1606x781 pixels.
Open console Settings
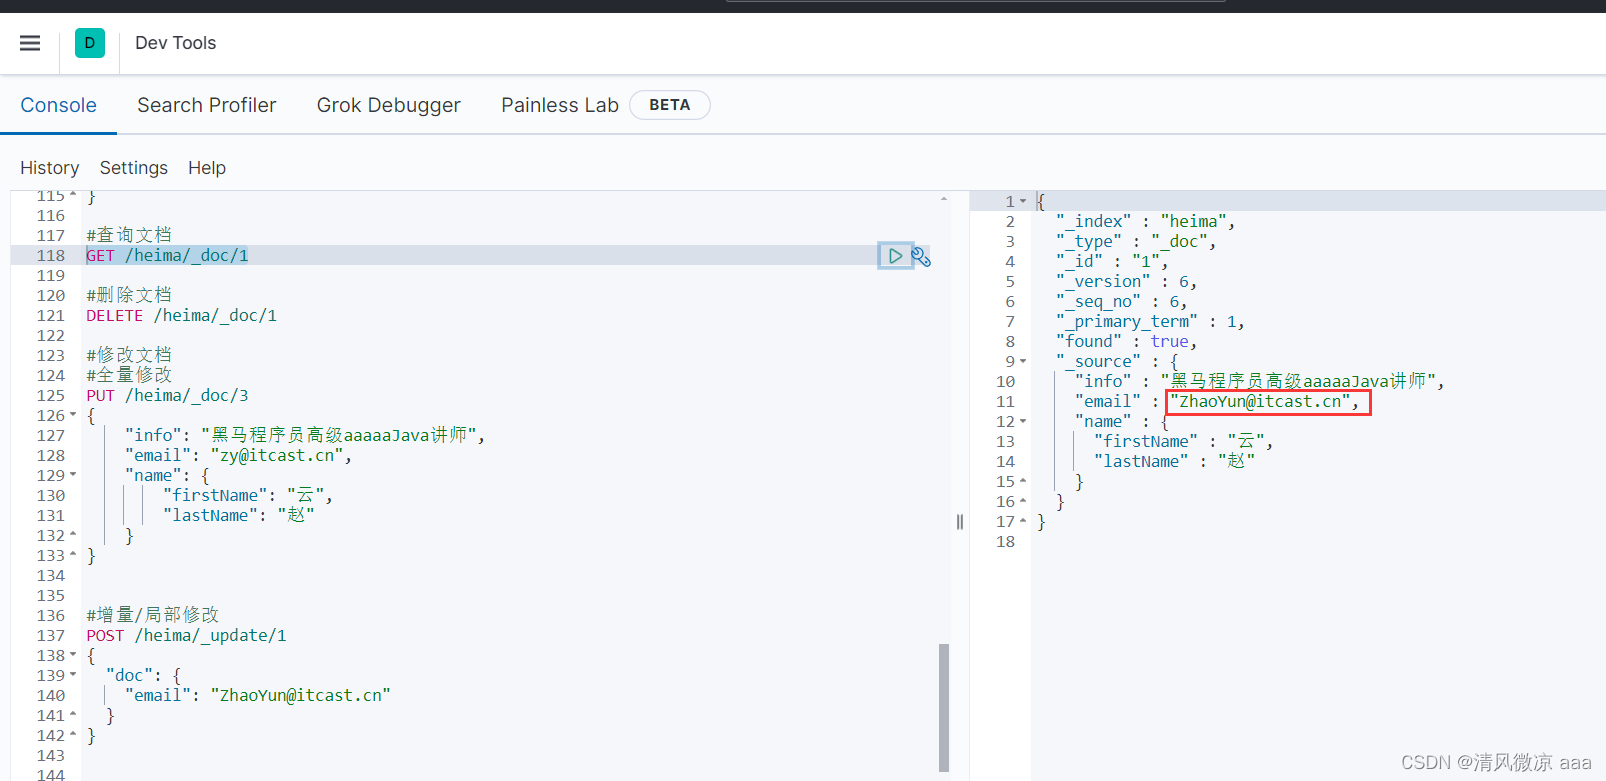click(x=134, y=168)
